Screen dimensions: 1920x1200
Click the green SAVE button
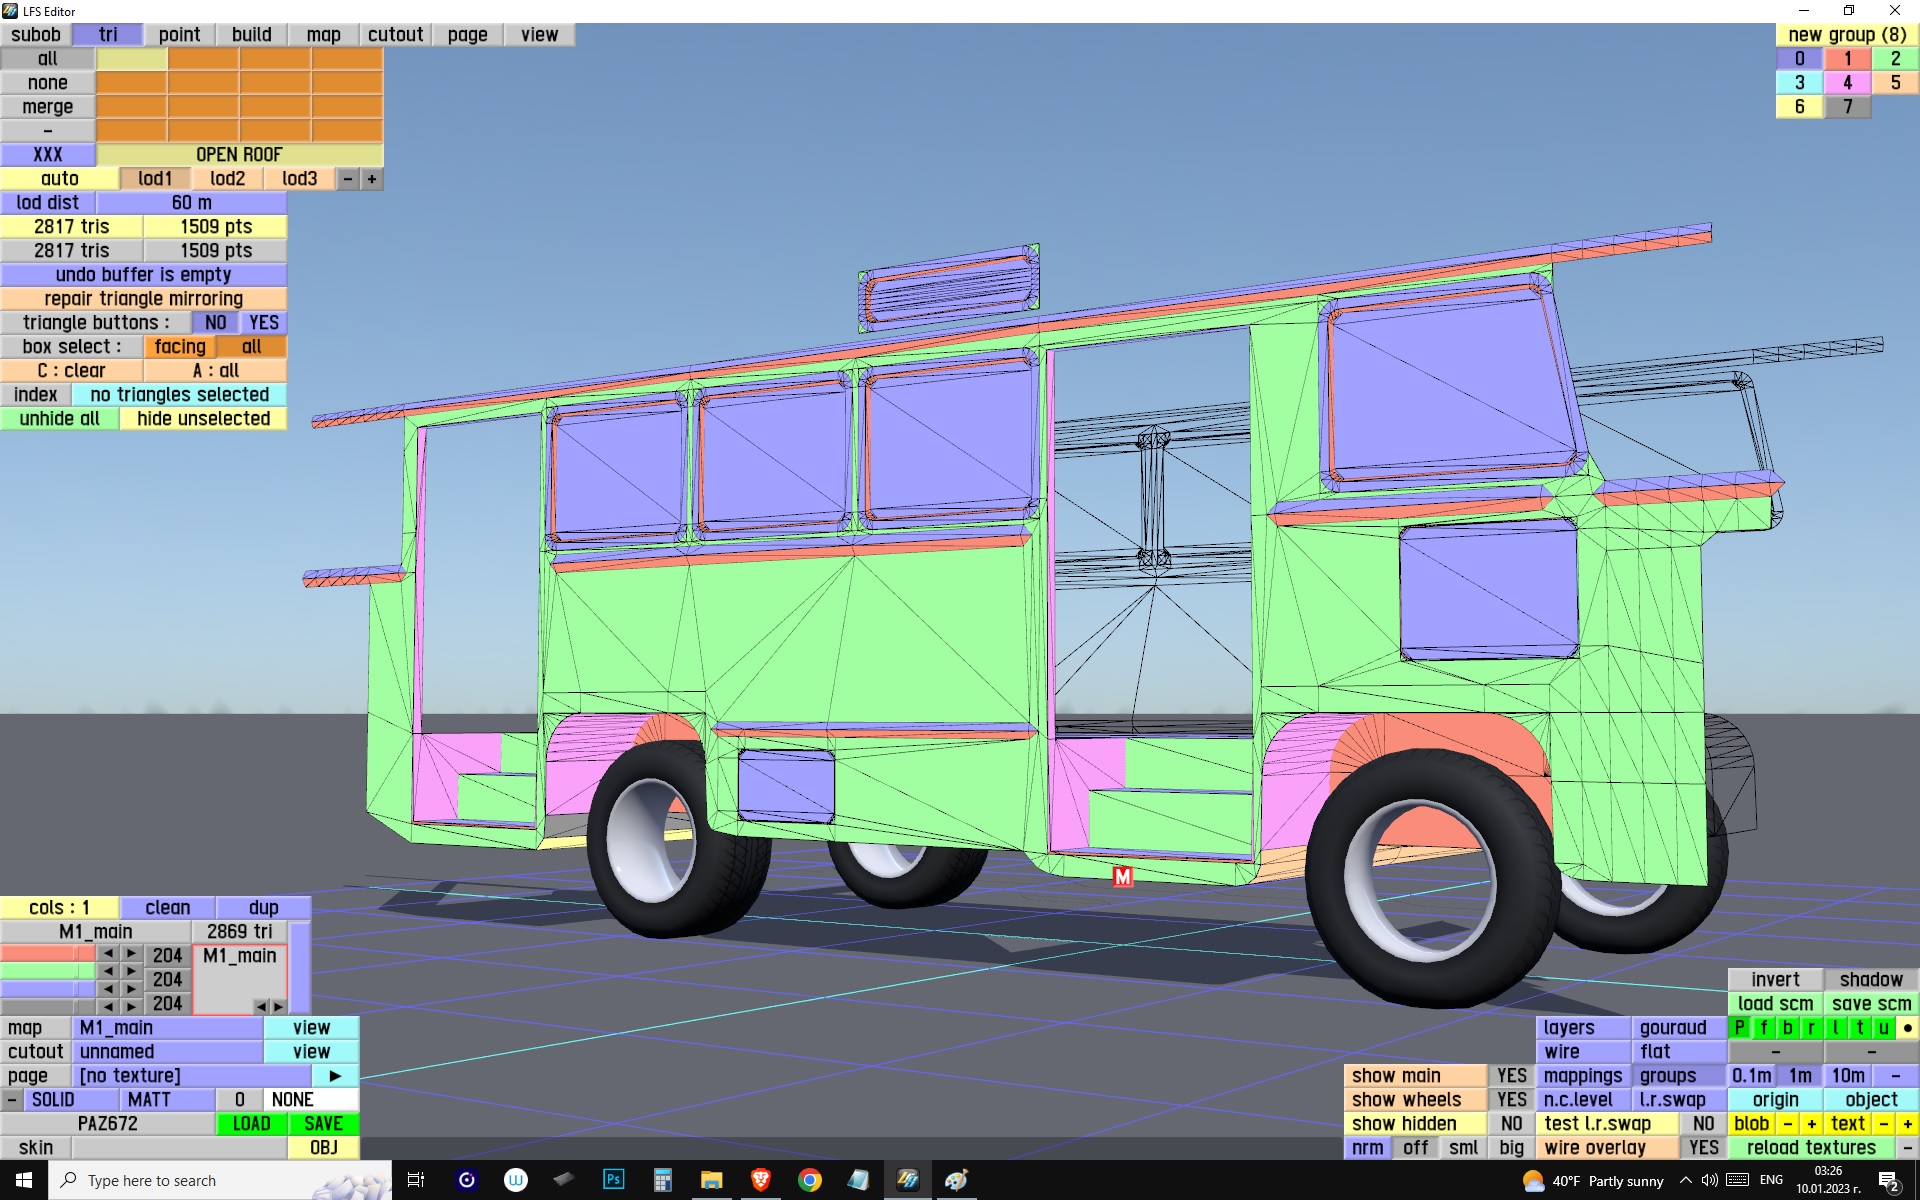(323, 1124)
